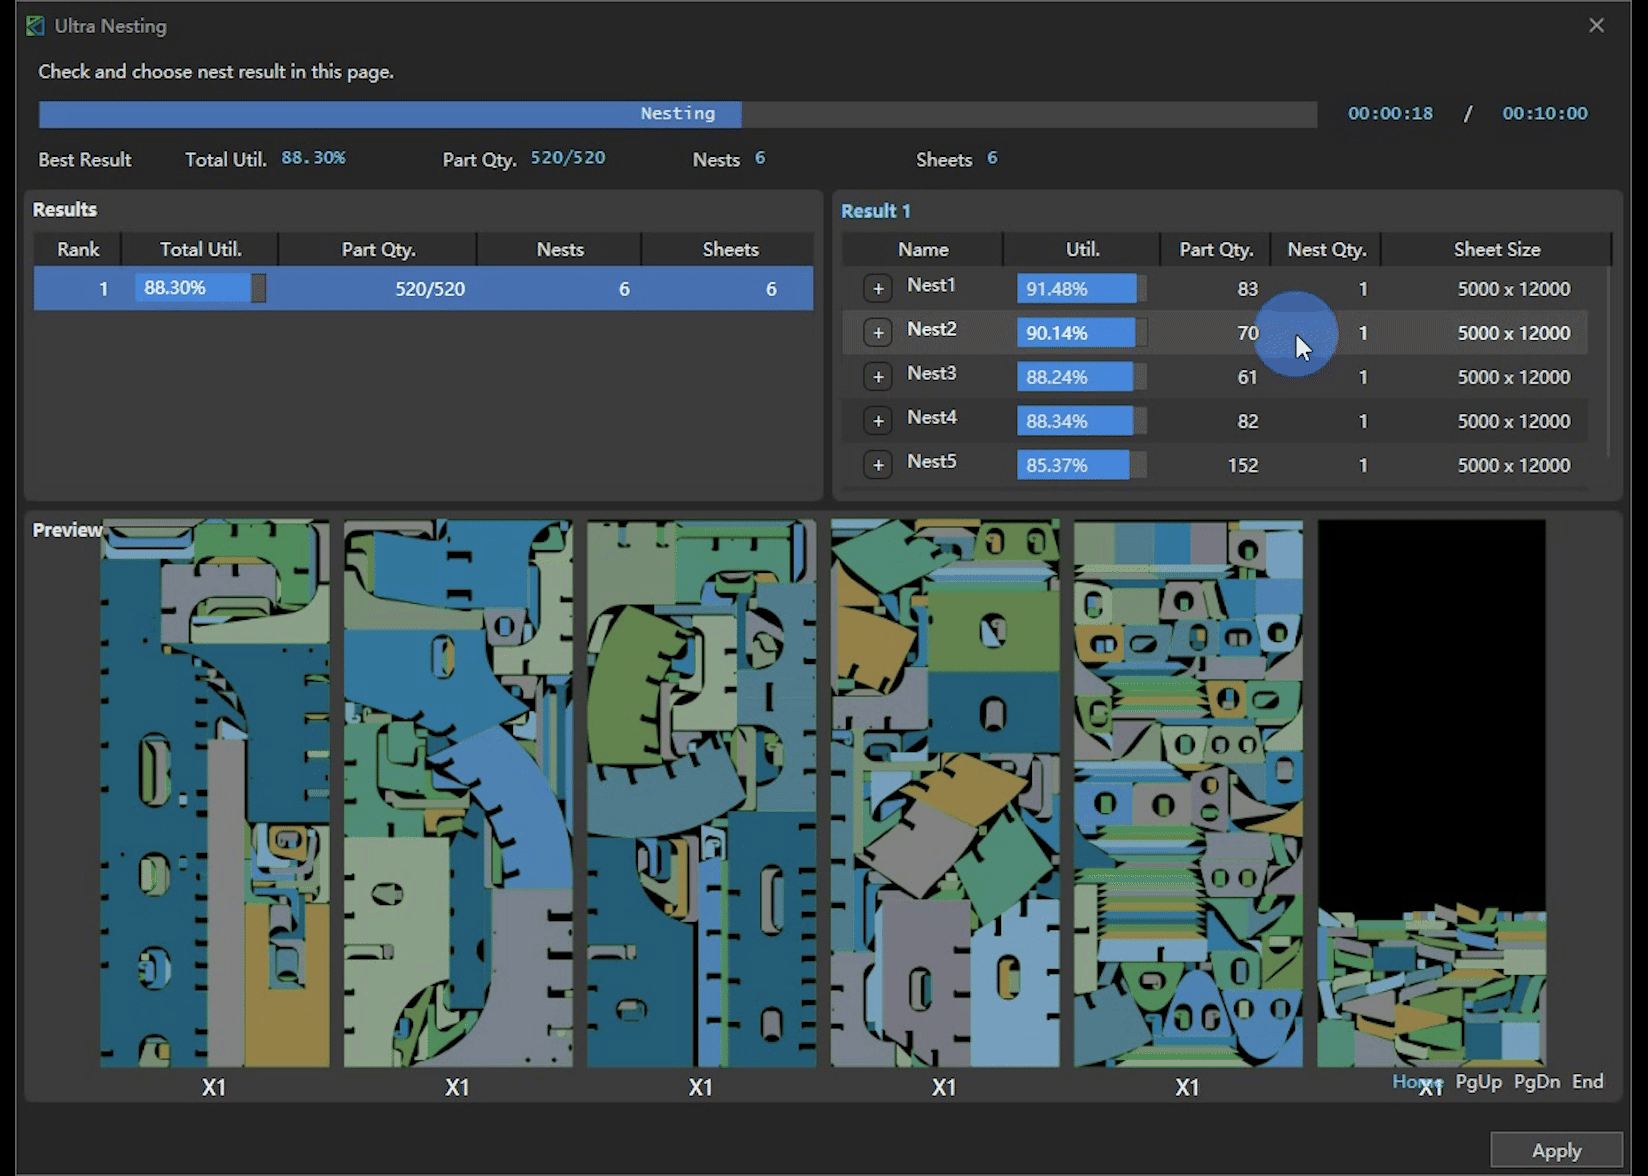Go to next page with PgDn
Image resolution: width=1648 pixels, height=1176 pixels.
click(1536, 1081)
